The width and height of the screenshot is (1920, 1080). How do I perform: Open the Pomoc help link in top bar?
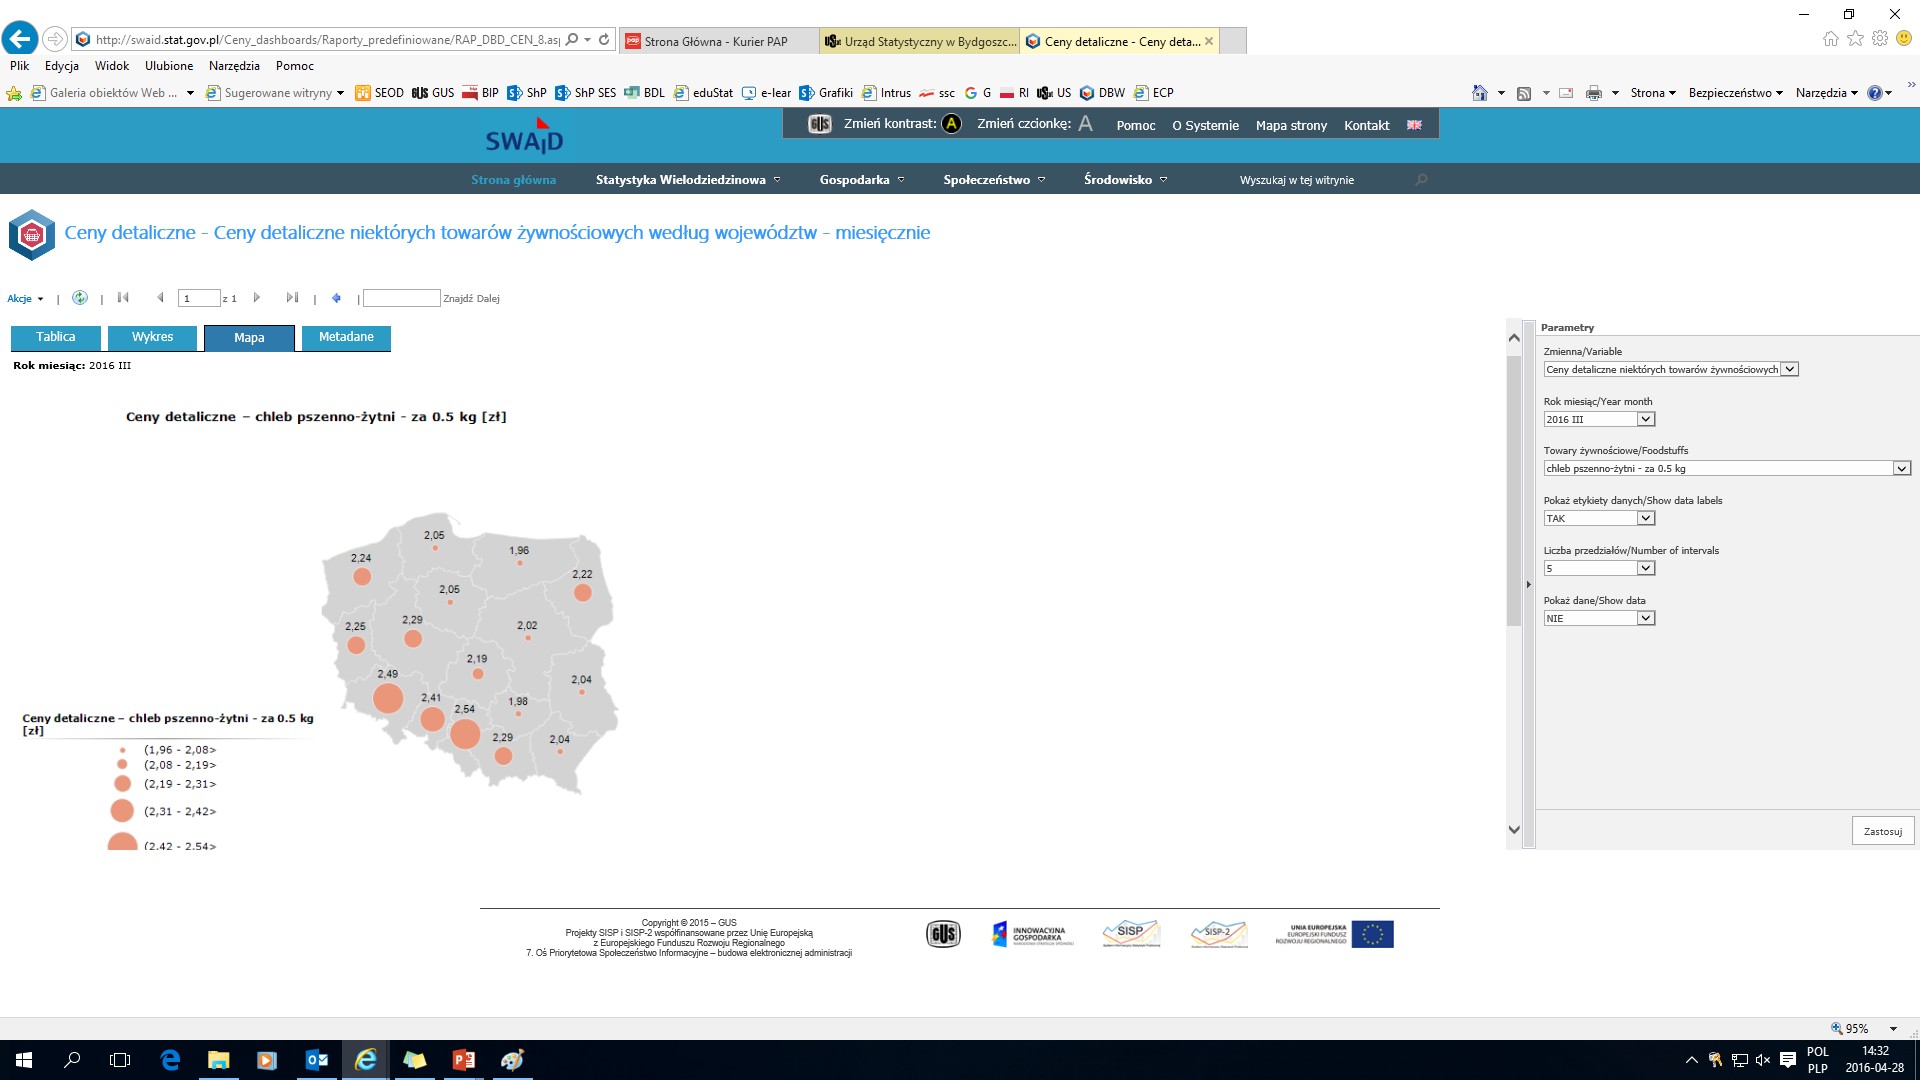(1136, 125)
